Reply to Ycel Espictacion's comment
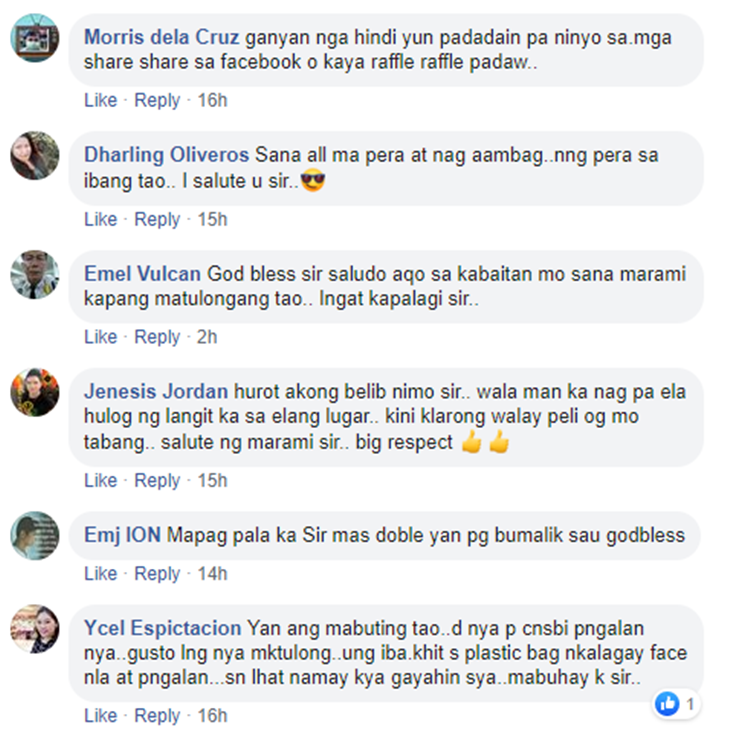This screenshot has height=730, width=750. click(157, 716)
